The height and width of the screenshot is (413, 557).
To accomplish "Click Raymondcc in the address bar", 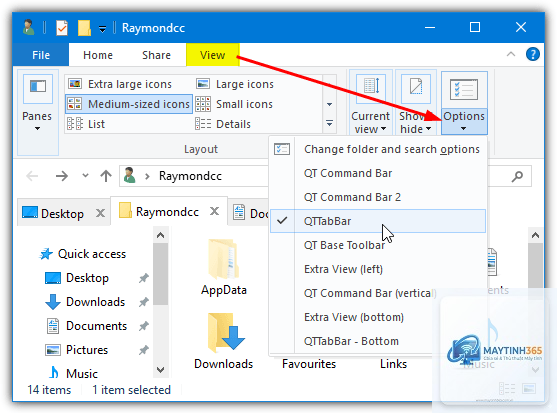I will (x=190, y=176).
